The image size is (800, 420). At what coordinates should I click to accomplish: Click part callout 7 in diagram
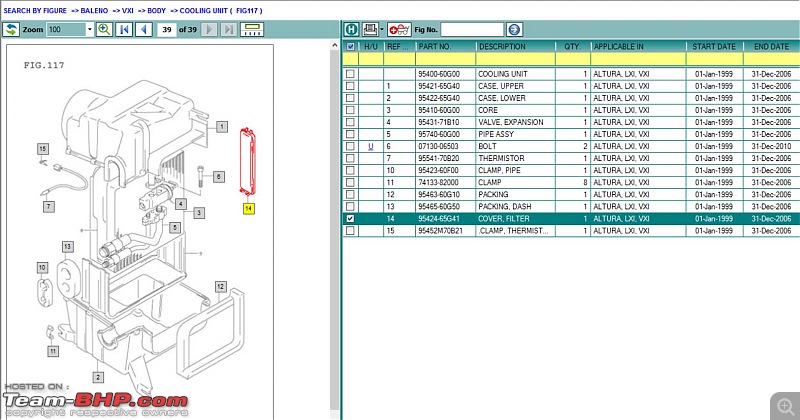[x=48, y=206]
